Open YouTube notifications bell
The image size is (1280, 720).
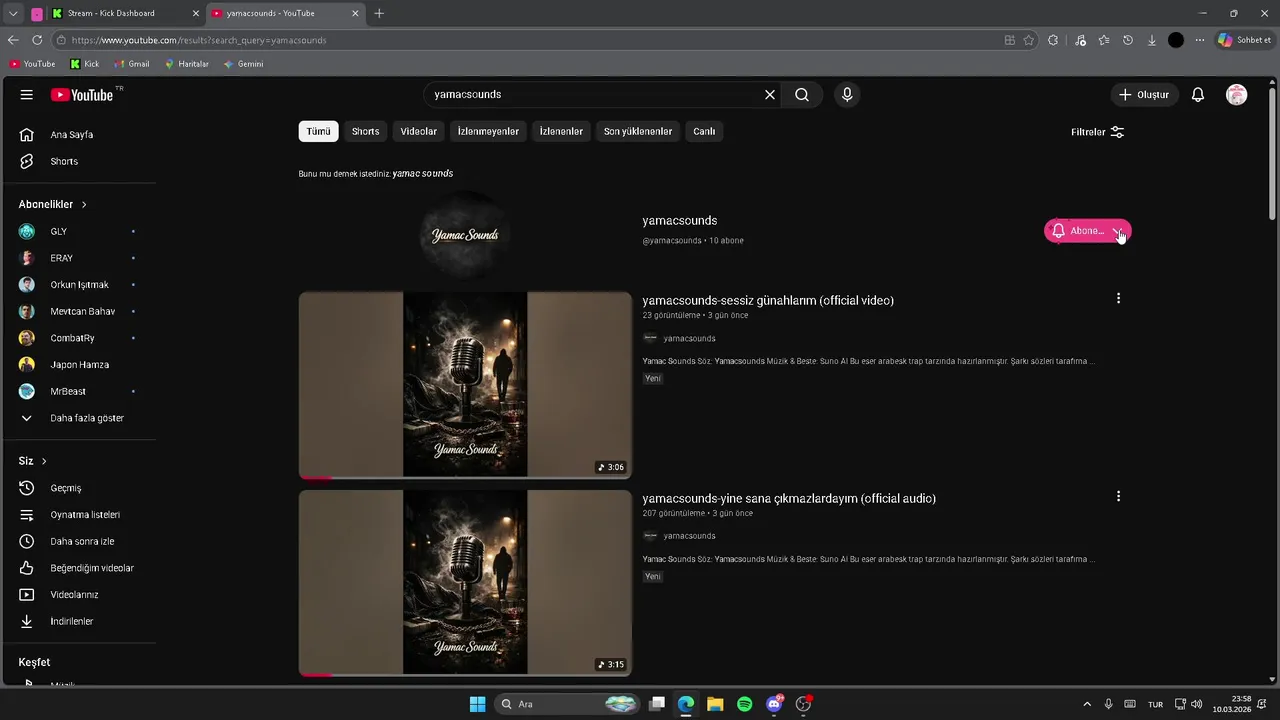point(1198,95)
